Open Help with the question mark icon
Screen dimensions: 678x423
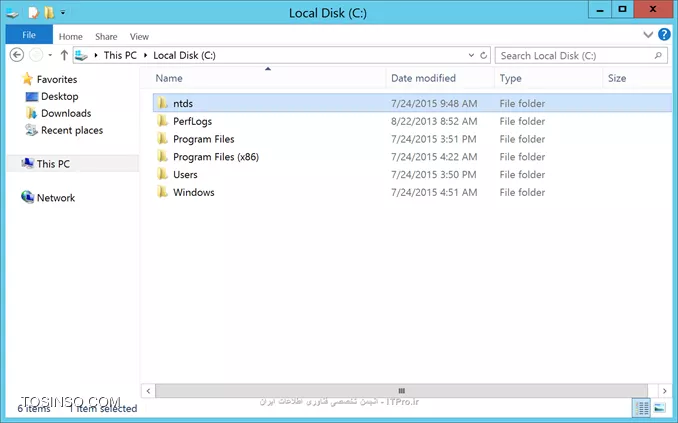coord(664,34)
